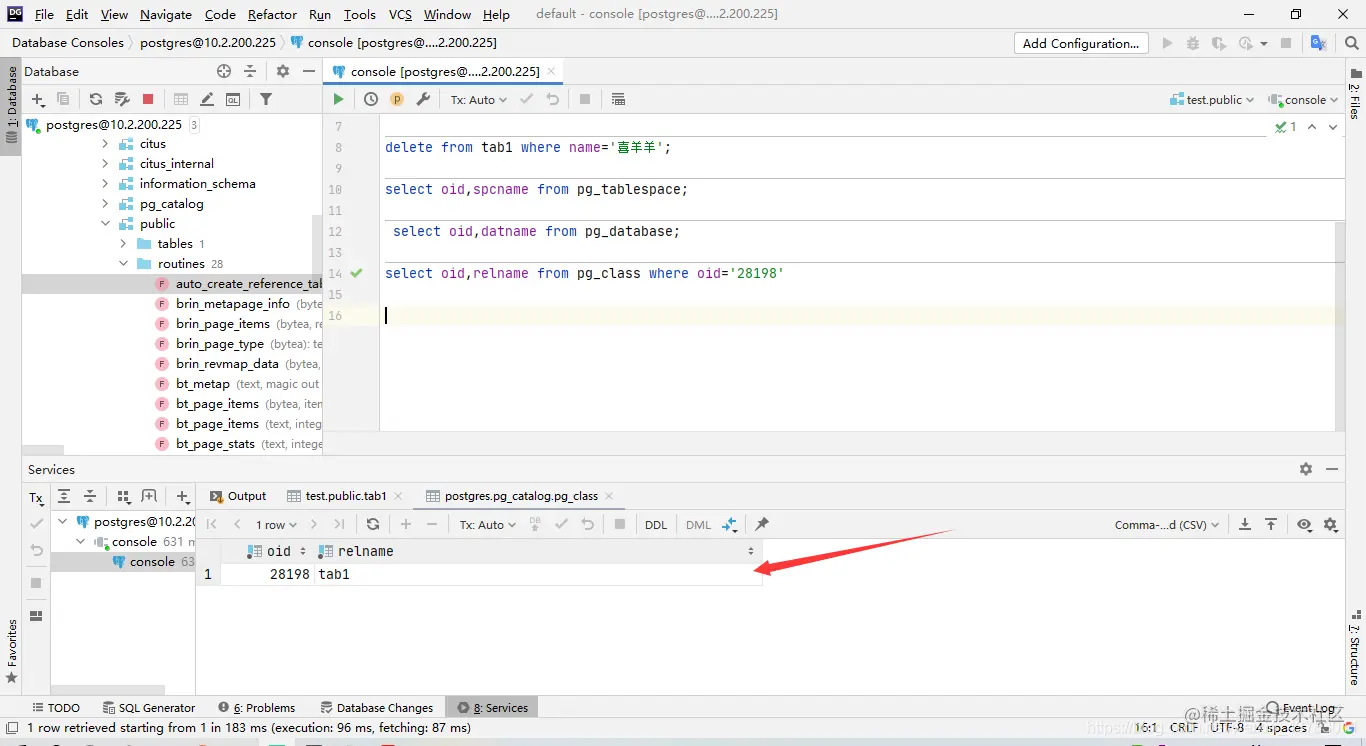Toggle the in-editor results view icon
This screenshot has height=746, width=1366.
coord(618,99)
